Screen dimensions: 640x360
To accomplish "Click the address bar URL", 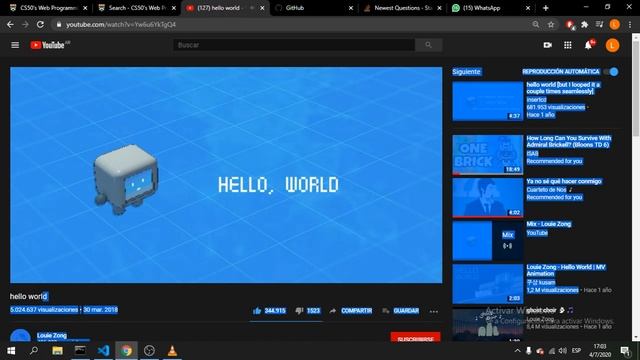I will pyautogui.click(x=121, y=24).
